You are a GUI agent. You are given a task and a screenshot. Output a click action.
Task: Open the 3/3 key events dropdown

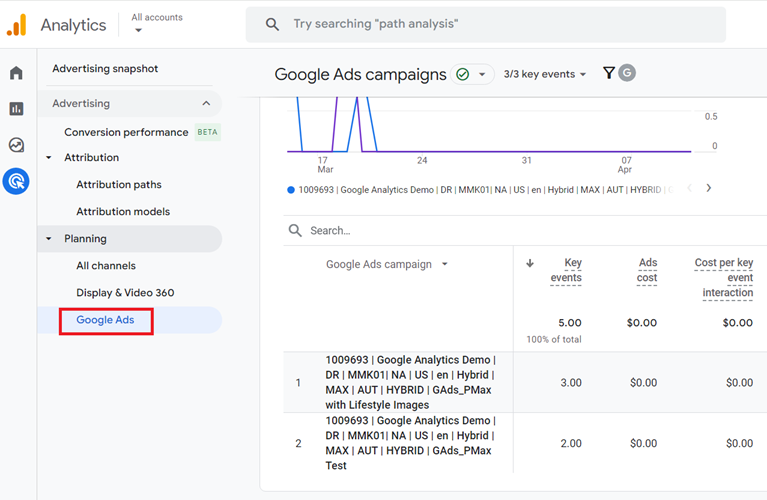pos(544,74)
